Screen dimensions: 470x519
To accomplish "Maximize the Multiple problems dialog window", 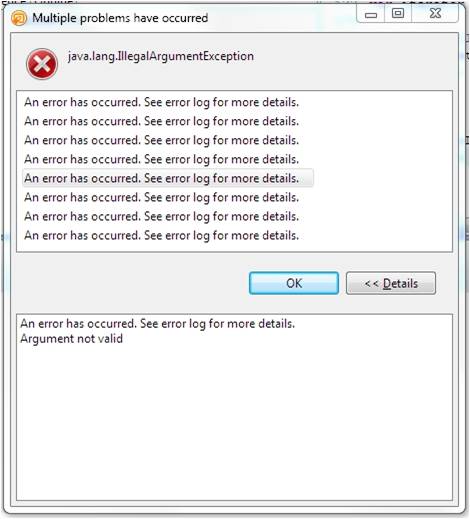I will 398,14.
